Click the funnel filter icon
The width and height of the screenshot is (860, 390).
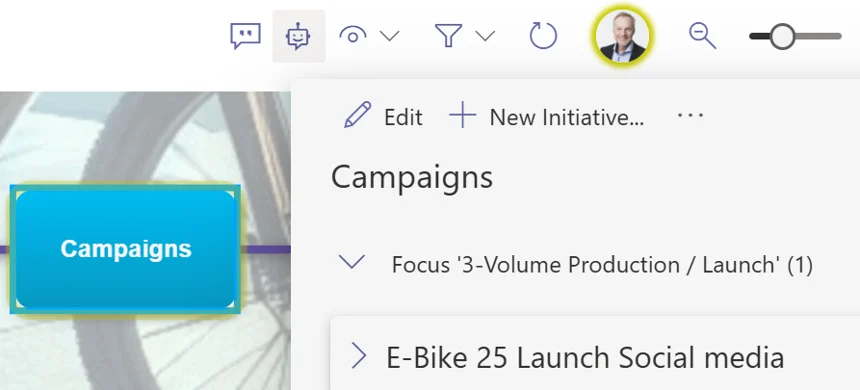click(448, 36)
